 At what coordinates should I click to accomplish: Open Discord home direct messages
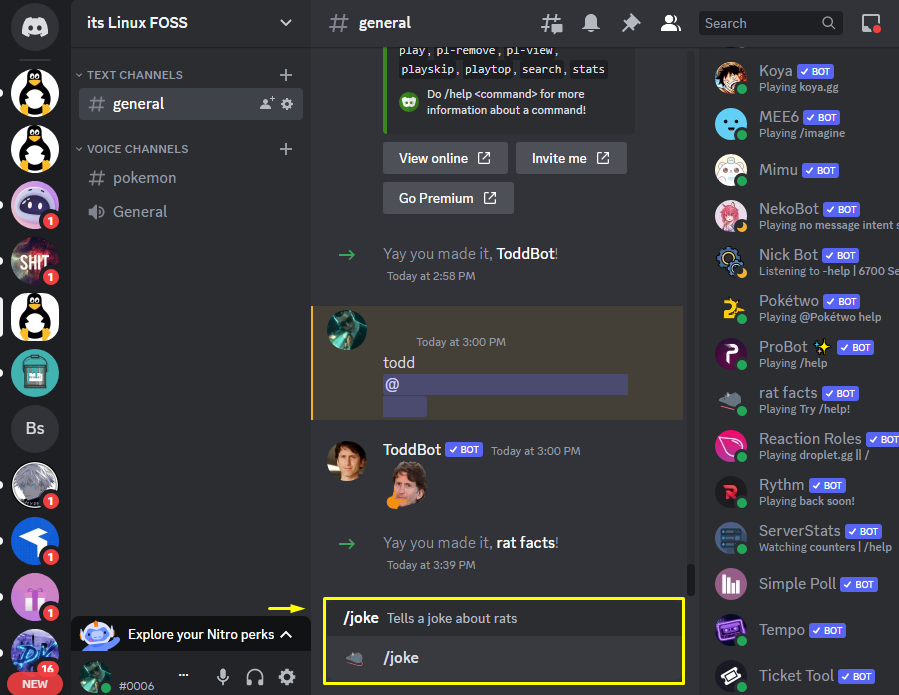pyautogui.click(x=35, y=26)
